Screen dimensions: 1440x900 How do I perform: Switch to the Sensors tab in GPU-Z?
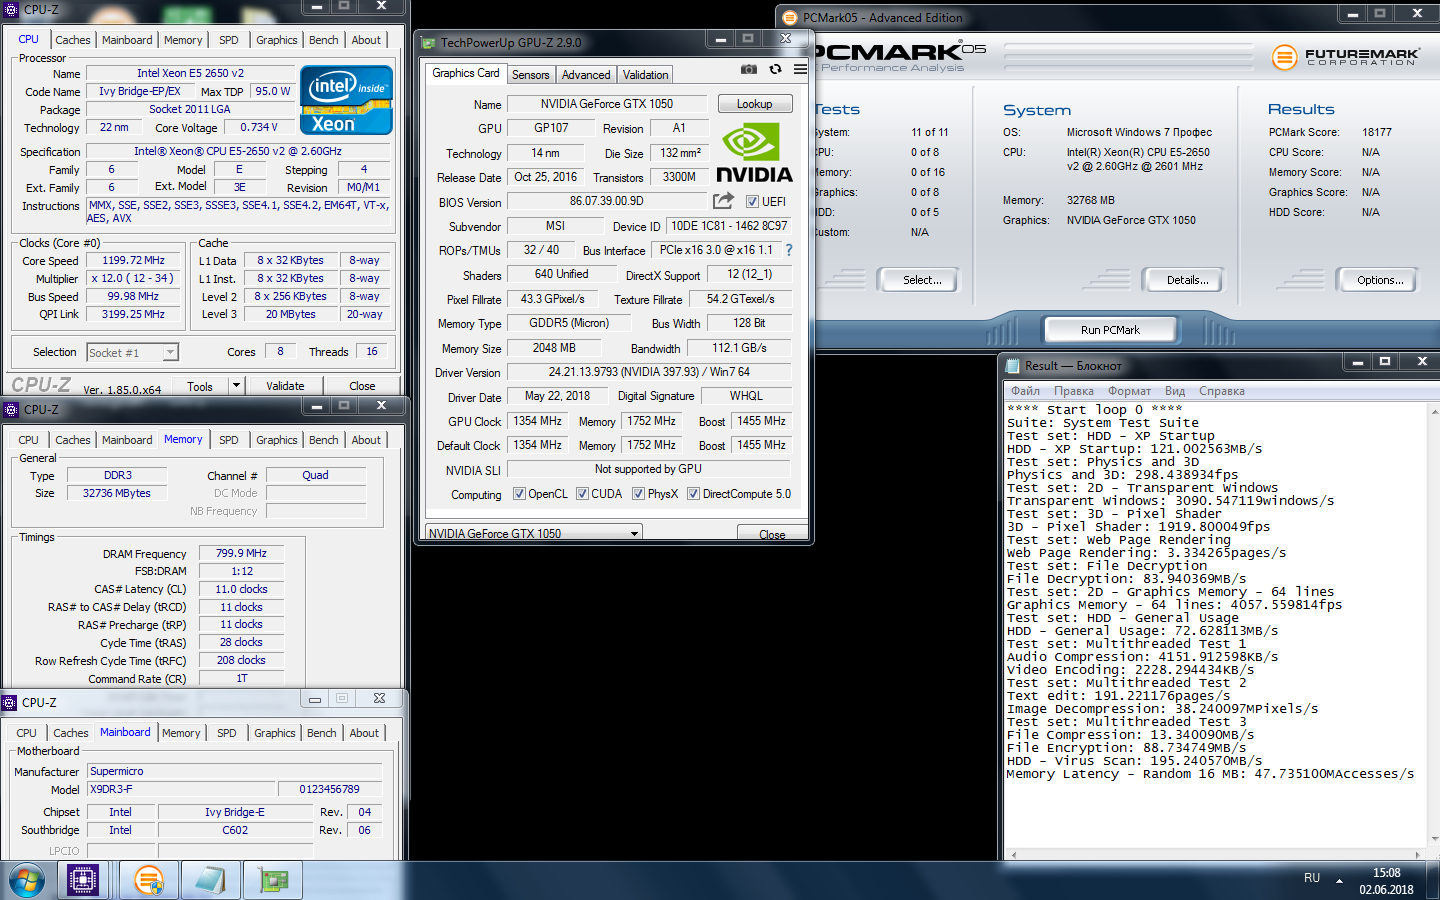tap(530, 75)
